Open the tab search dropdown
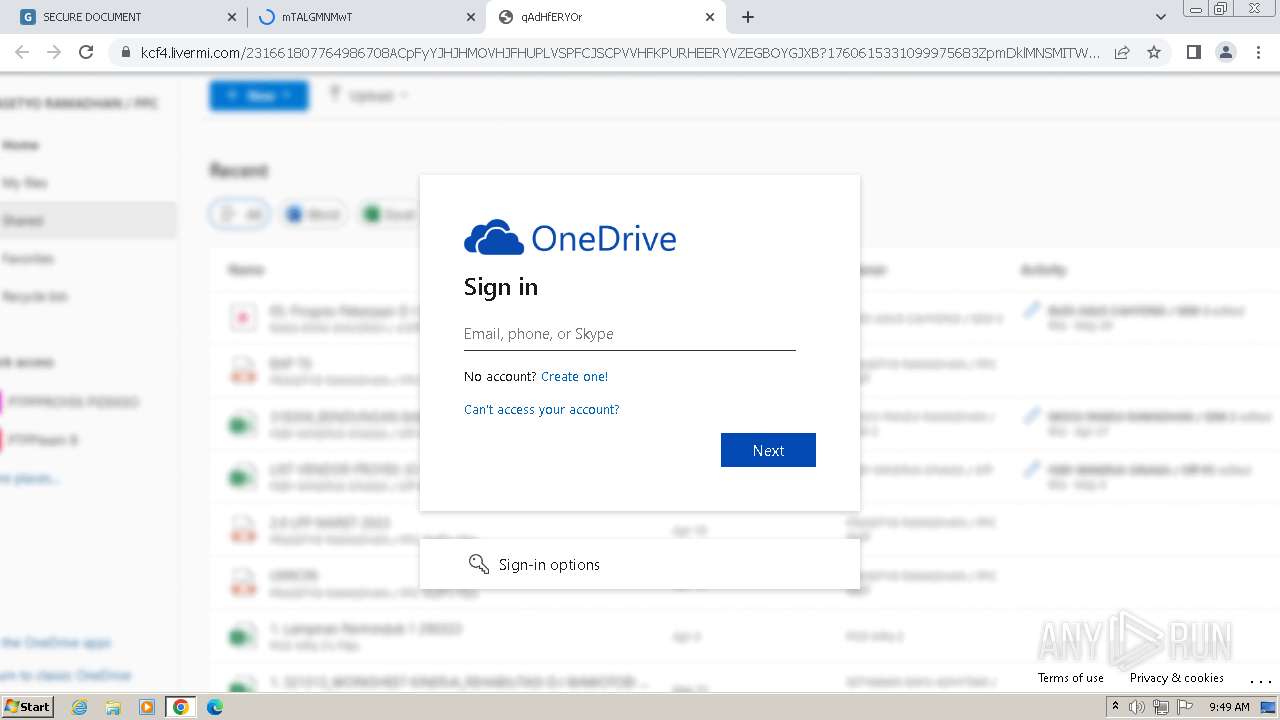Viewport: 1280px width, 720px height. point(1161,17)
